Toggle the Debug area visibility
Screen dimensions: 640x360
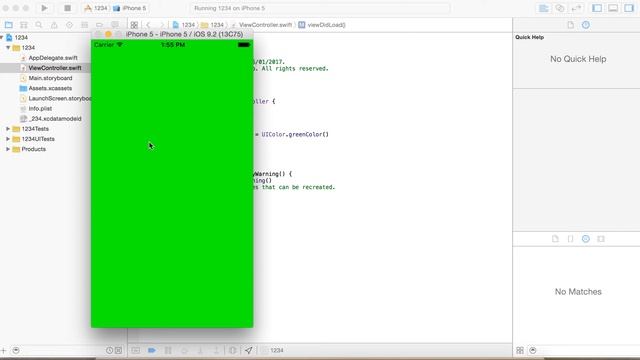613,8
